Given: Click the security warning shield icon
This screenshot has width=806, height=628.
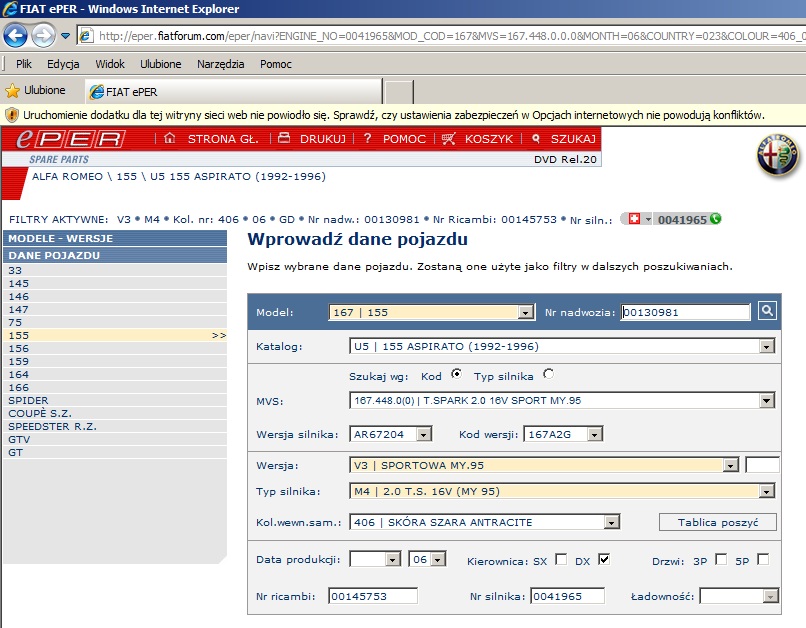Looking at the screenshot, I should pyautogui.click(x=12, y=115).
